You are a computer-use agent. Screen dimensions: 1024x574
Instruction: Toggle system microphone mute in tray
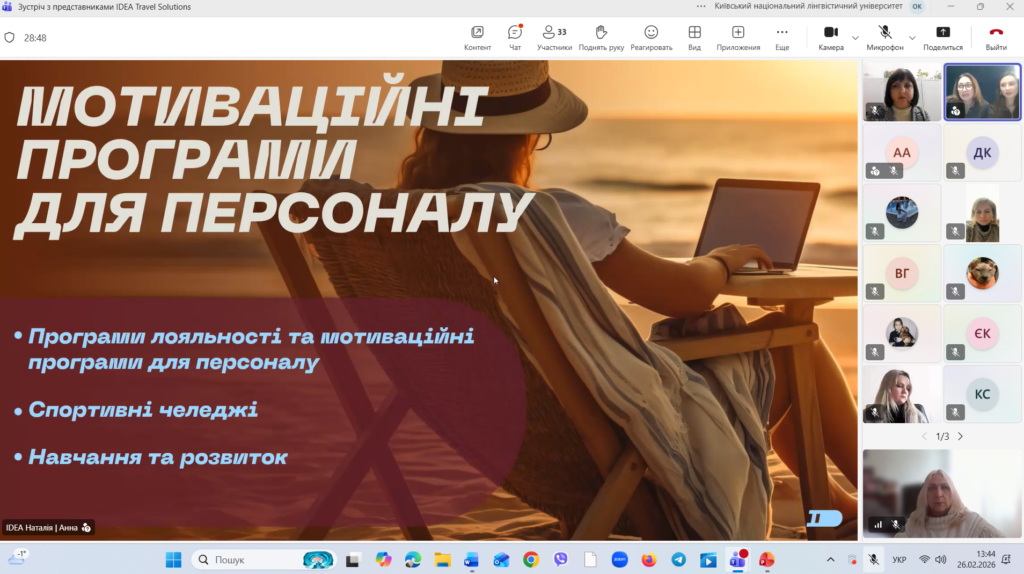click(873, 559)
